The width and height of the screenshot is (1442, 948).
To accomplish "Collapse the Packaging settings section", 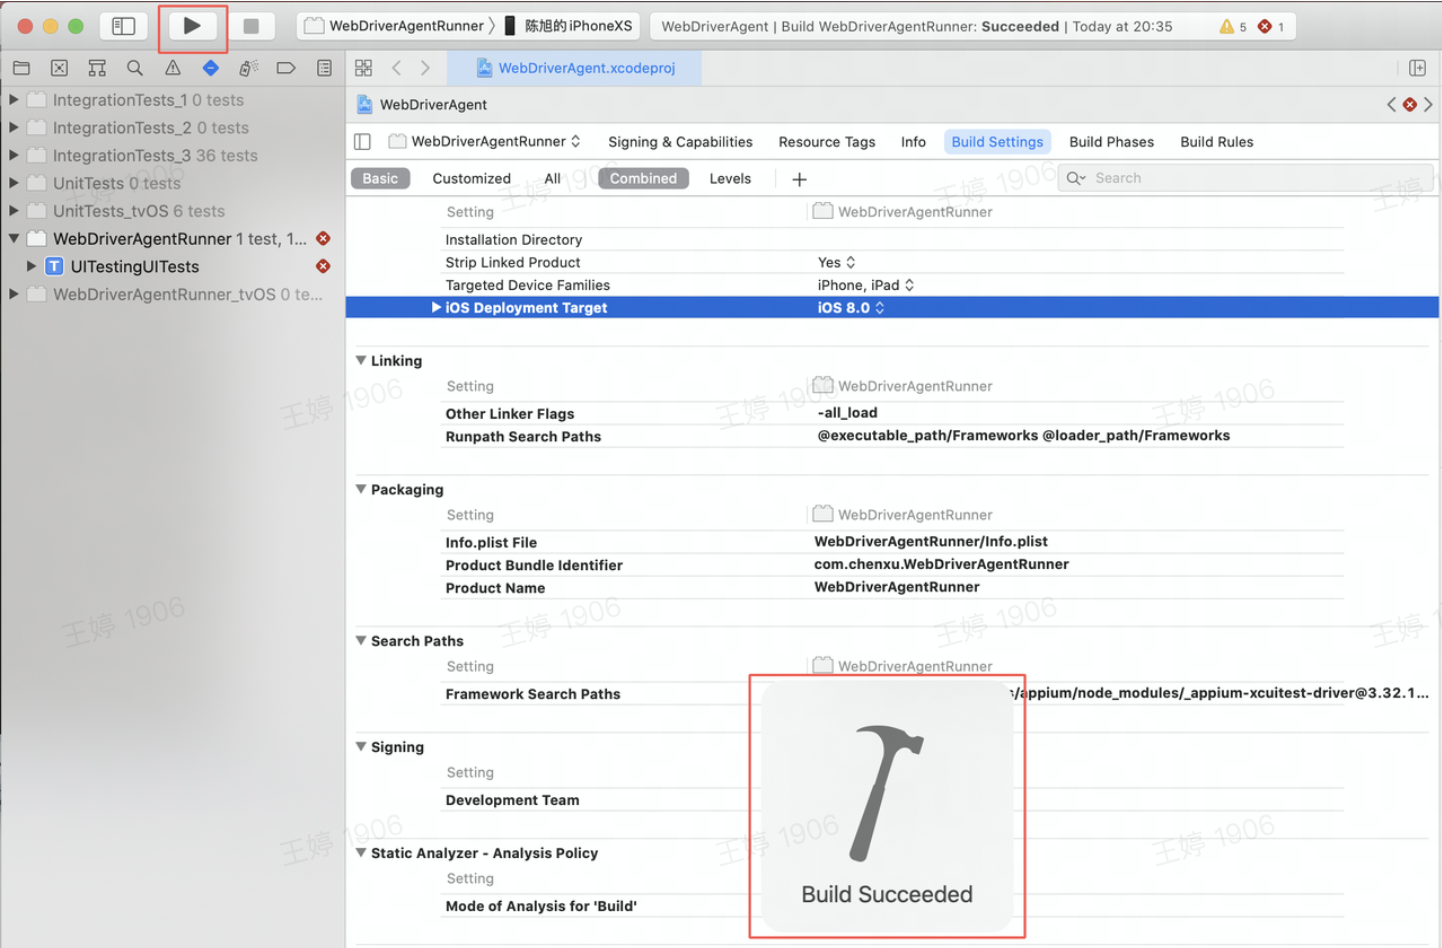I will [361, 489].
